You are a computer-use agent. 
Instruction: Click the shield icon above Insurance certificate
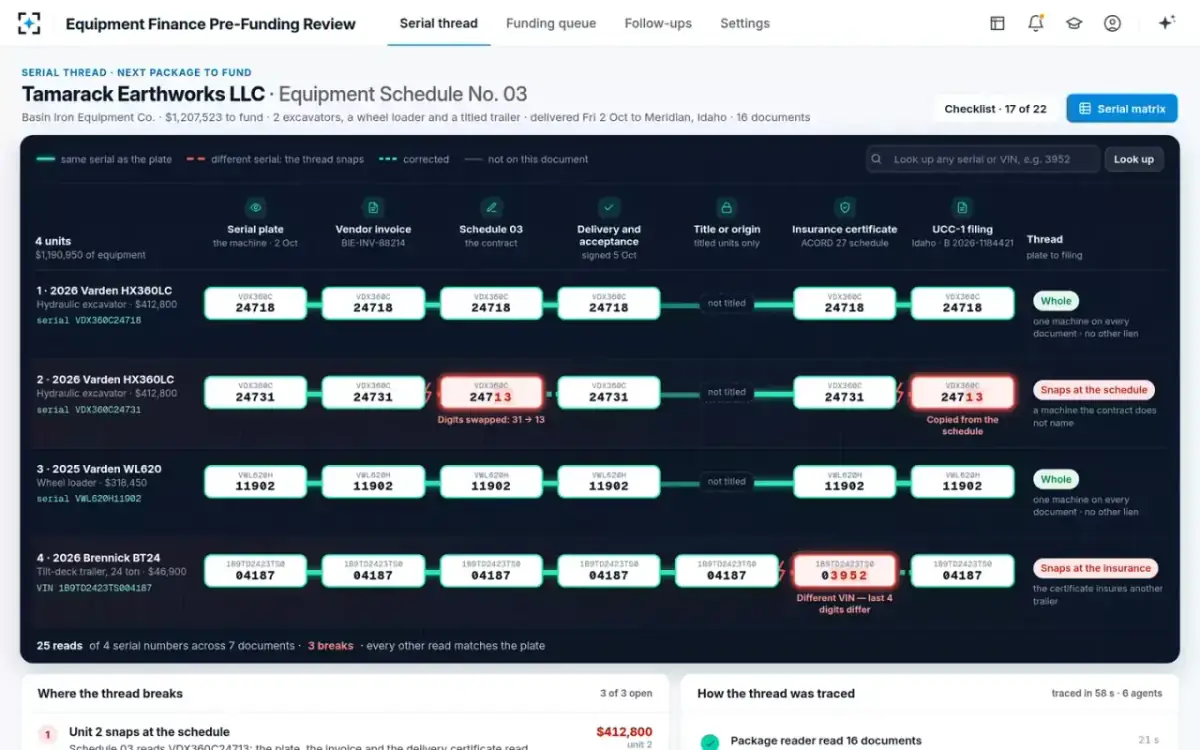tap(844, 207)
